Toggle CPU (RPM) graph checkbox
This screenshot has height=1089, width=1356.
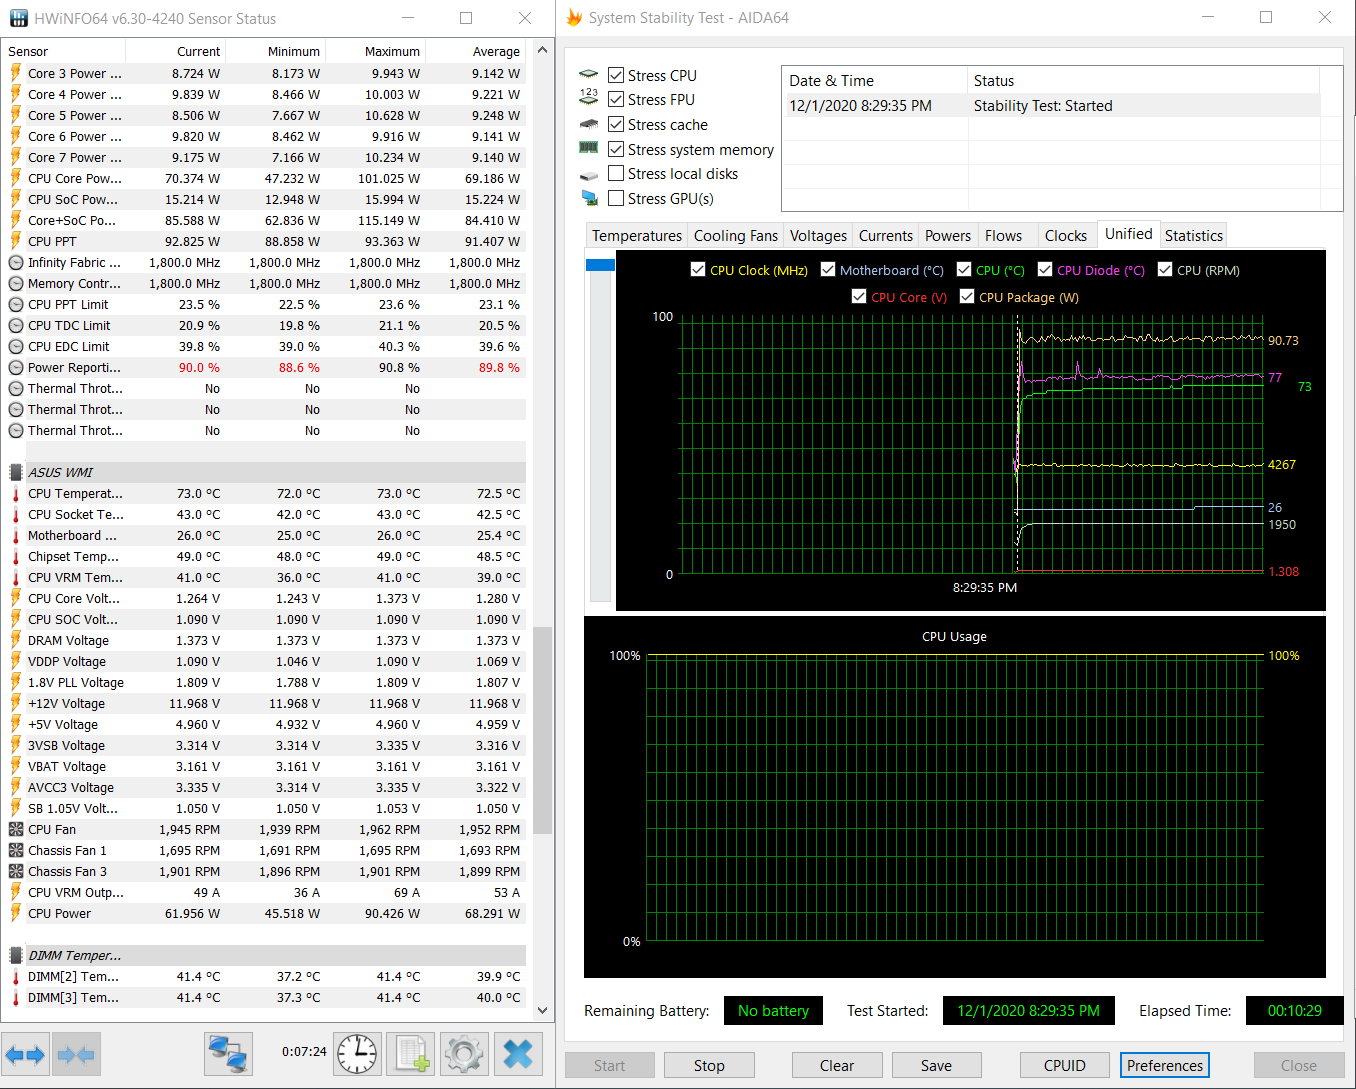tap(1165, 270)
